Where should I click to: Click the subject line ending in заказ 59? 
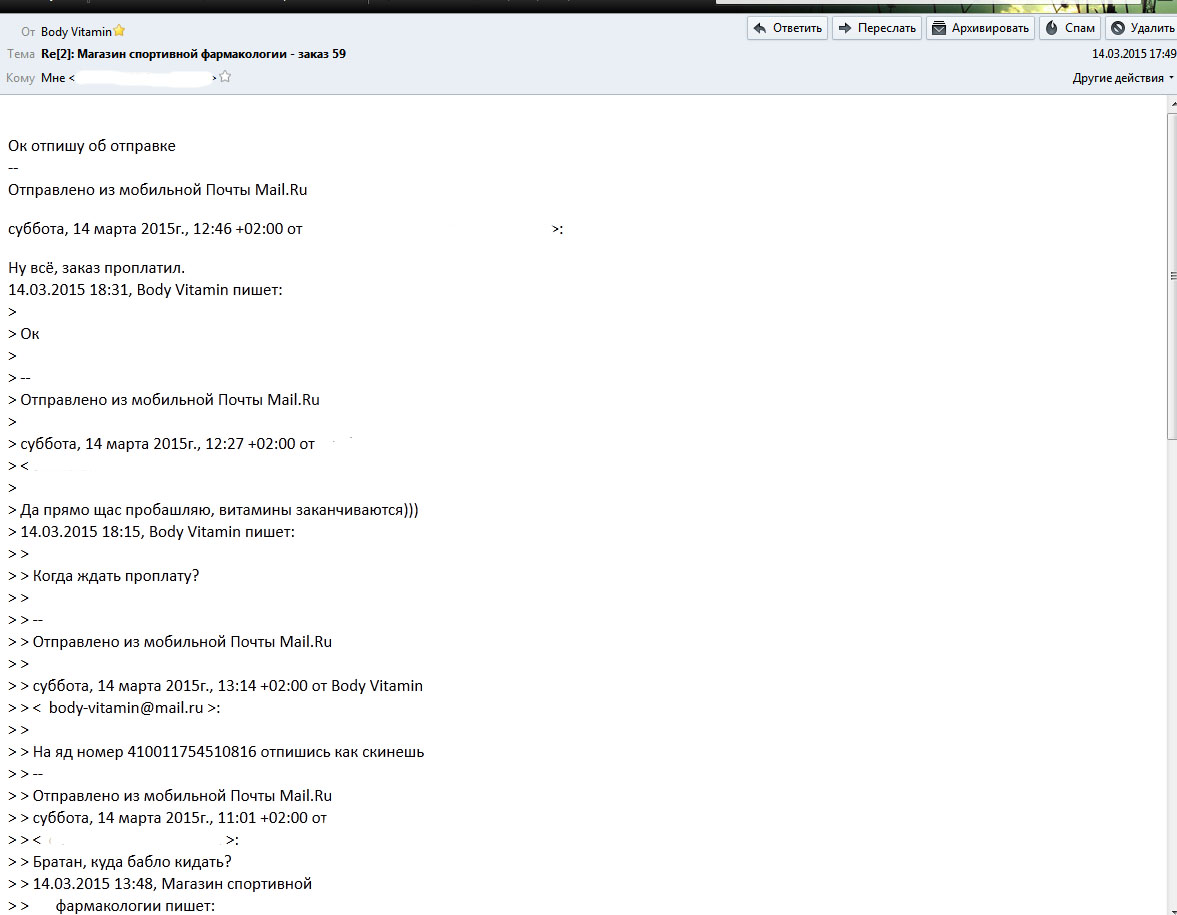193,54
